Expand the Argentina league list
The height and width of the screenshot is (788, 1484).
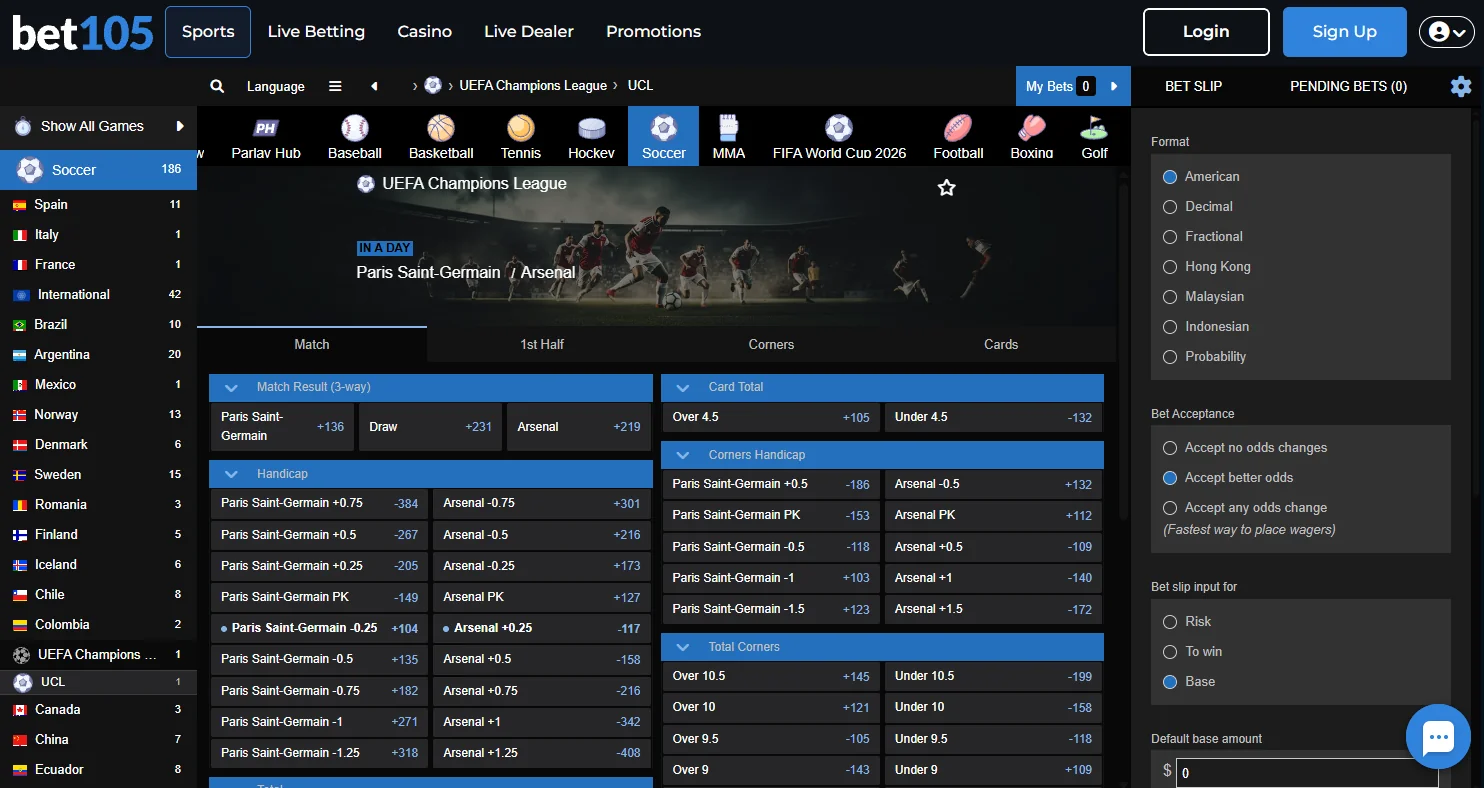(x=98, y=355)
